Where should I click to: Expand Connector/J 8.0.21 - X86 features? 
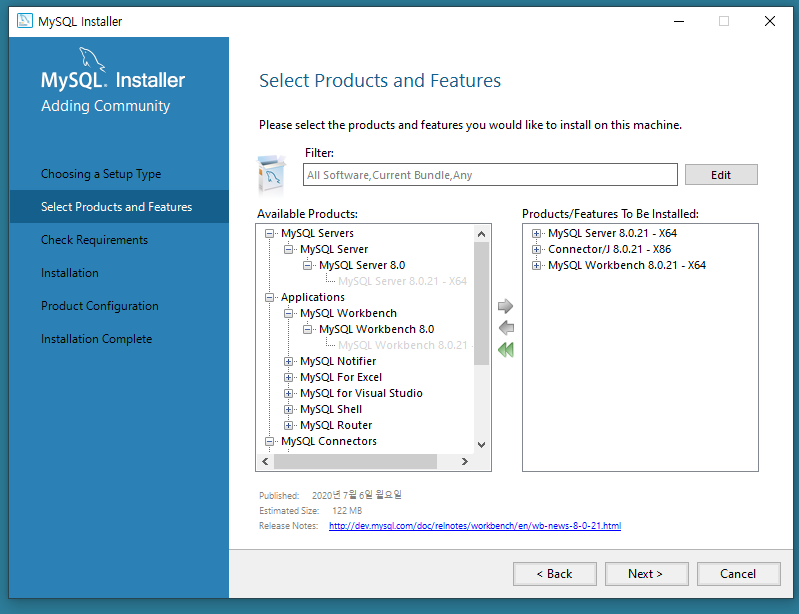[536, 250]
